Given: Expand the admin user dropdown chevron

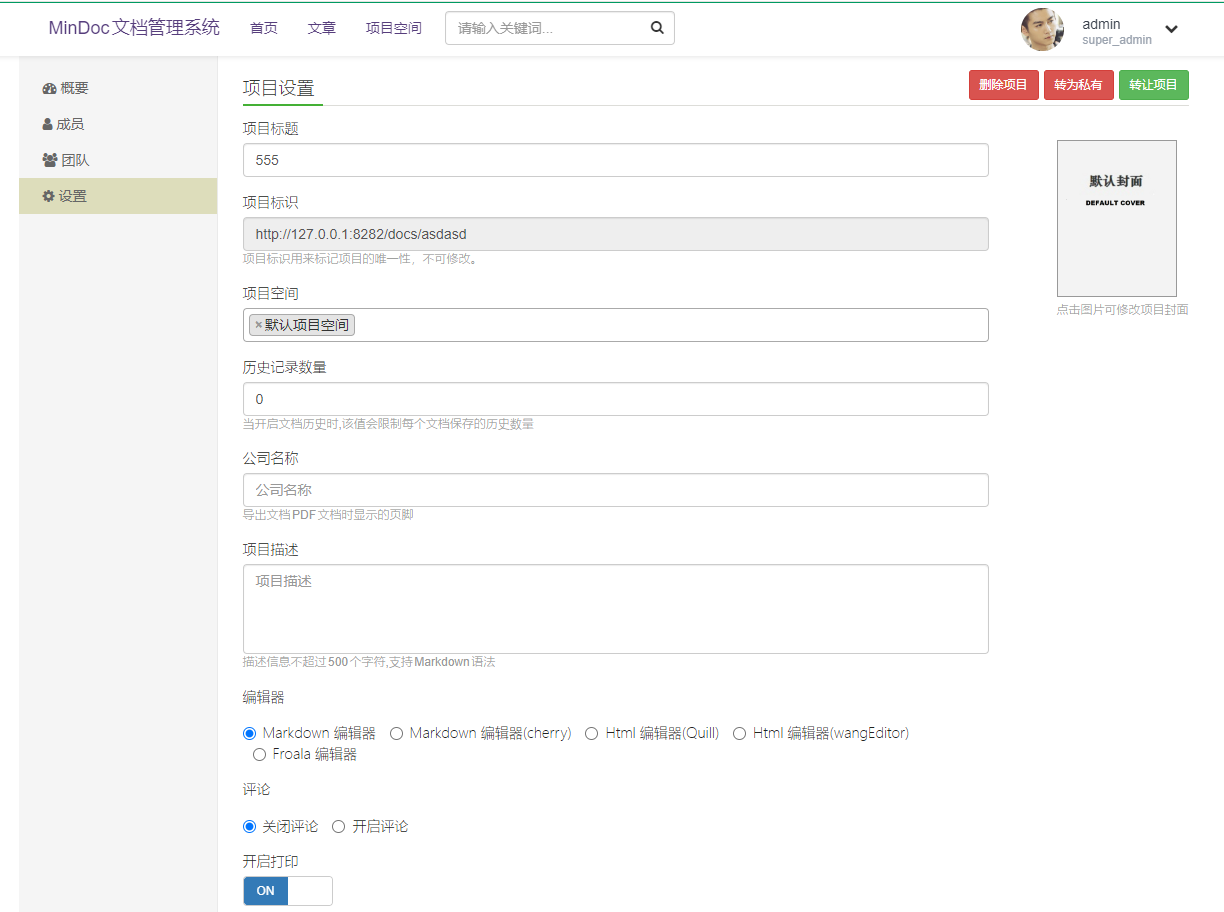Looking at the screenshot, I should [1171, 29].
